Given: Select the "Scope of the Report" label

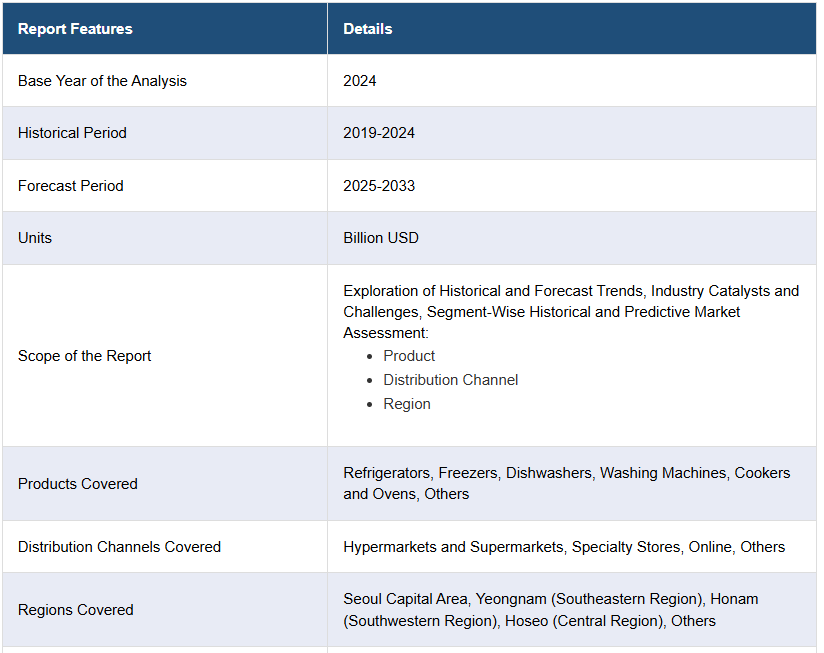Looking at the screenshot, I should coord(85,356).
